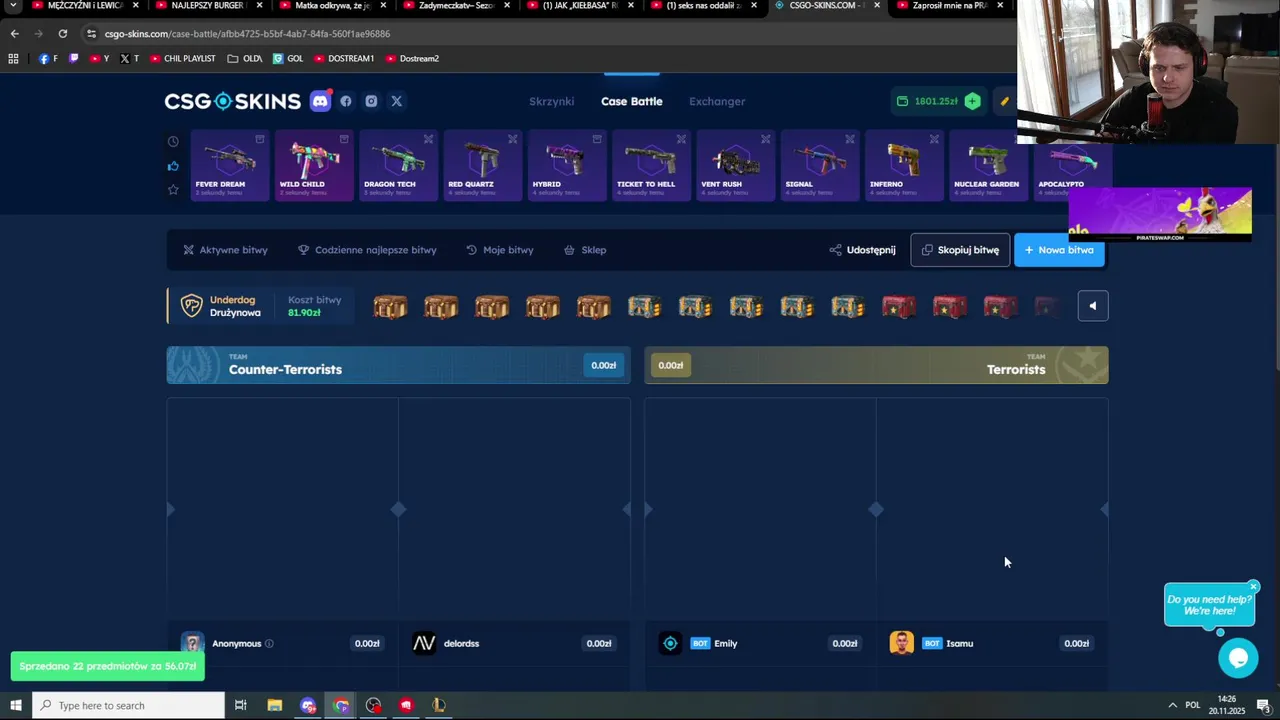Open the live chat bubble icon
Screen dimensions: 1280x720
1238,657
